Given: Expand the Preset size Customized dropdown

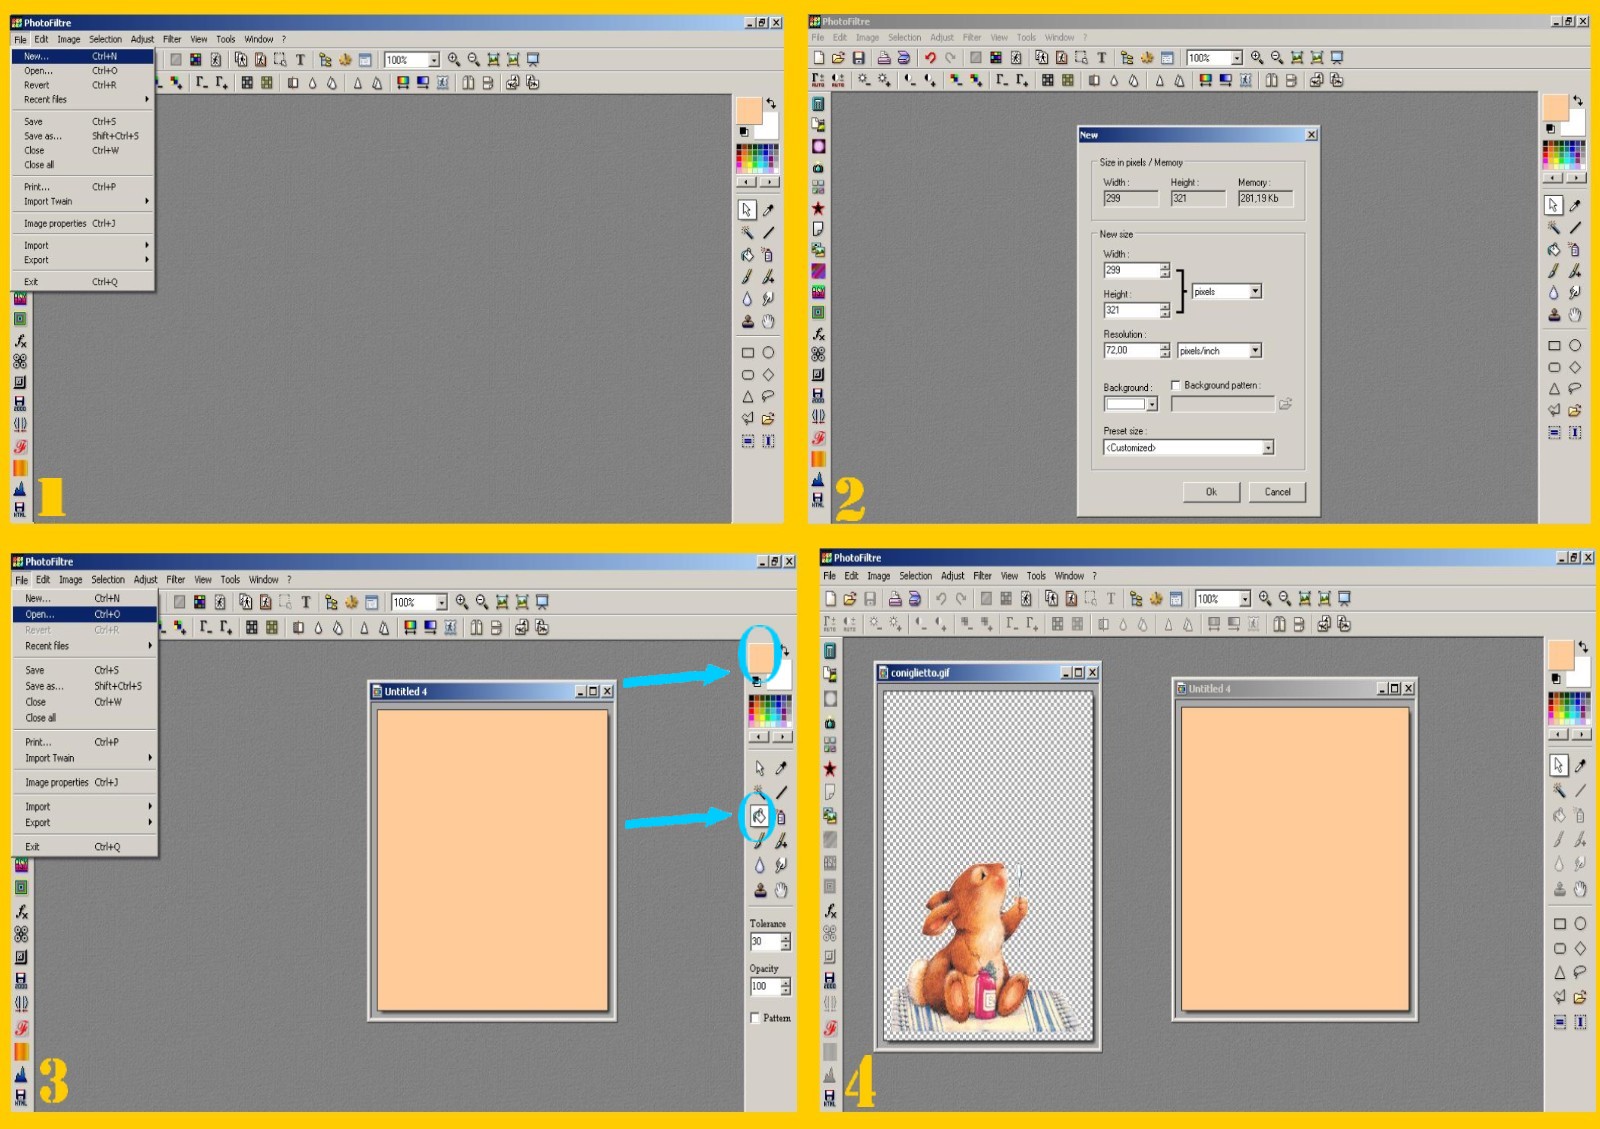Looking at the screenshot, I should [1267, 448].
